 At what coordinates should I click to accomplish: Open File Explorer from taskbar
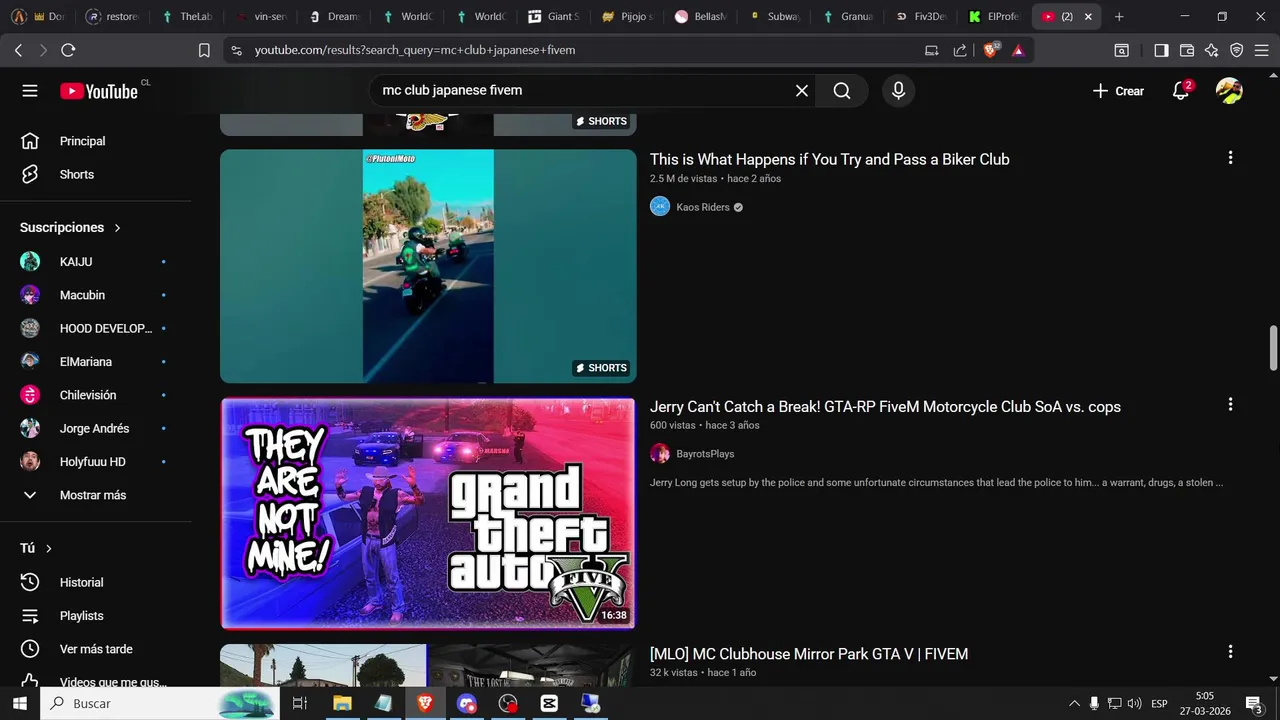(342, 703)
